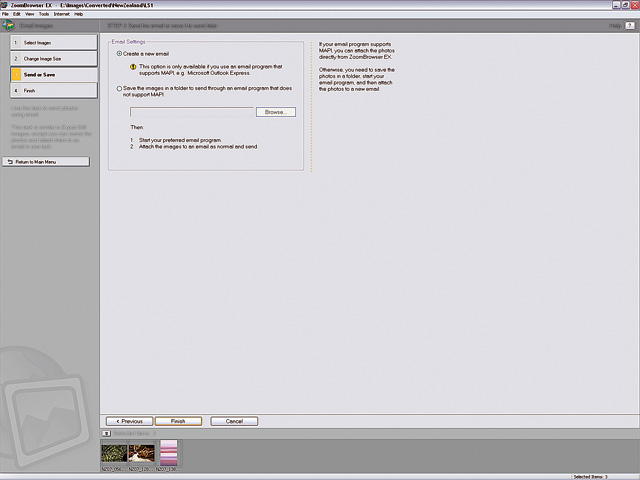Click the Email Images task icon

pos(9,25)
